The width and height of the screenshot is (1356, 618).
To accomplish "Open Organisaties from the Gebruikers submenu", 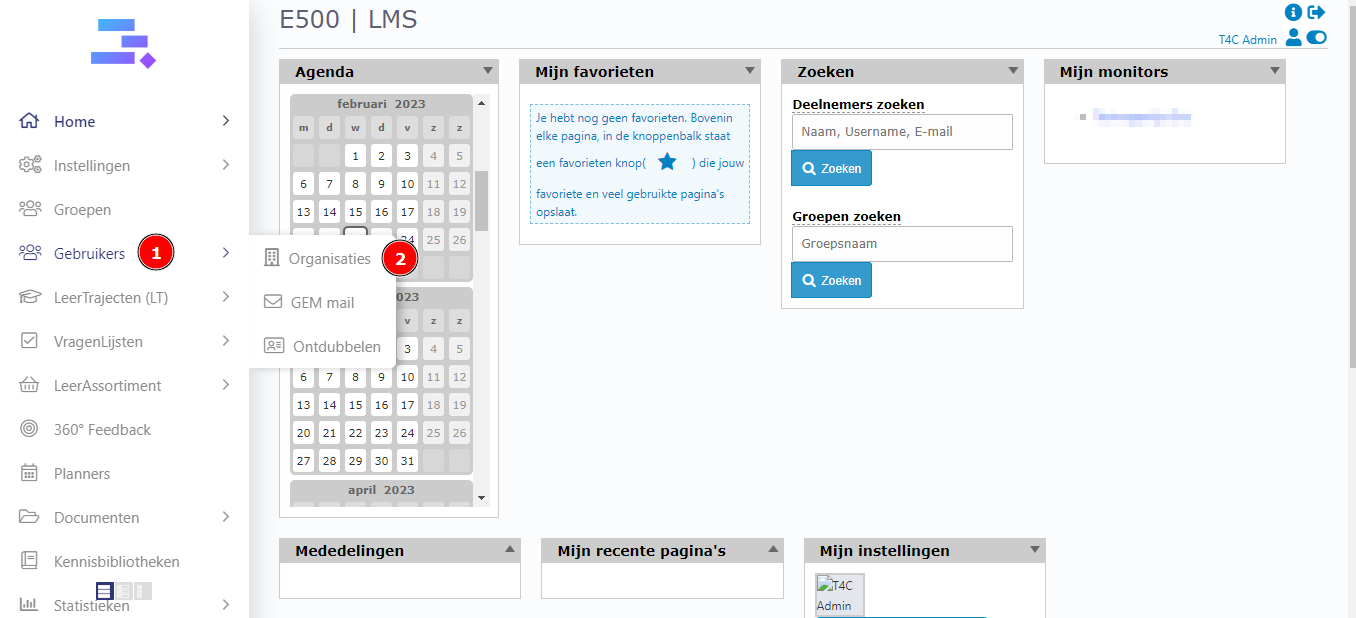I will point(329,259).
